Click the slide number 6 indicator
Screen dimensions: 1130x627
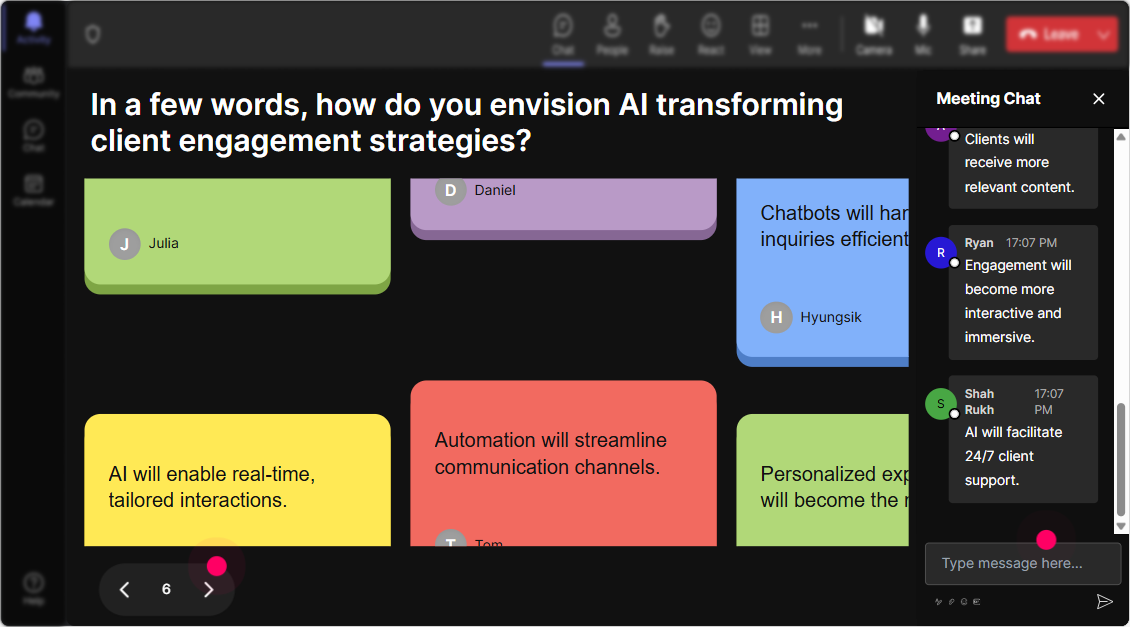166,590
